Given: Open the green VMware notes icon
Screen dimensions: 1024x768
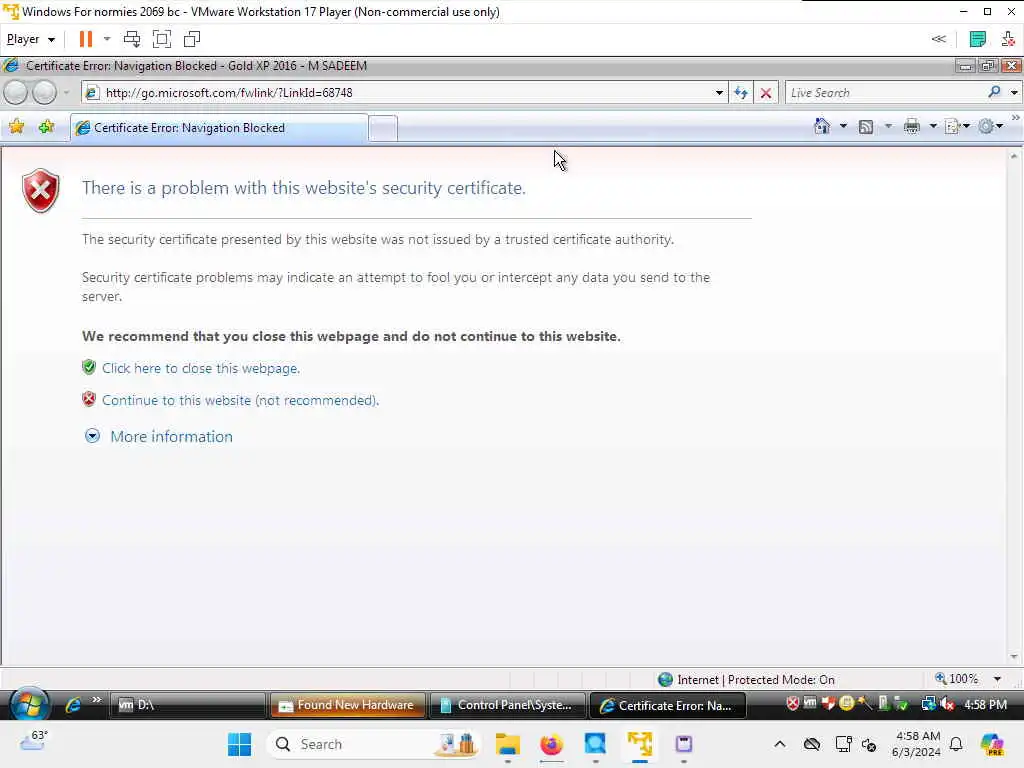Looking at the screenshot, I should pyautogui.click(x=978, y=39).
